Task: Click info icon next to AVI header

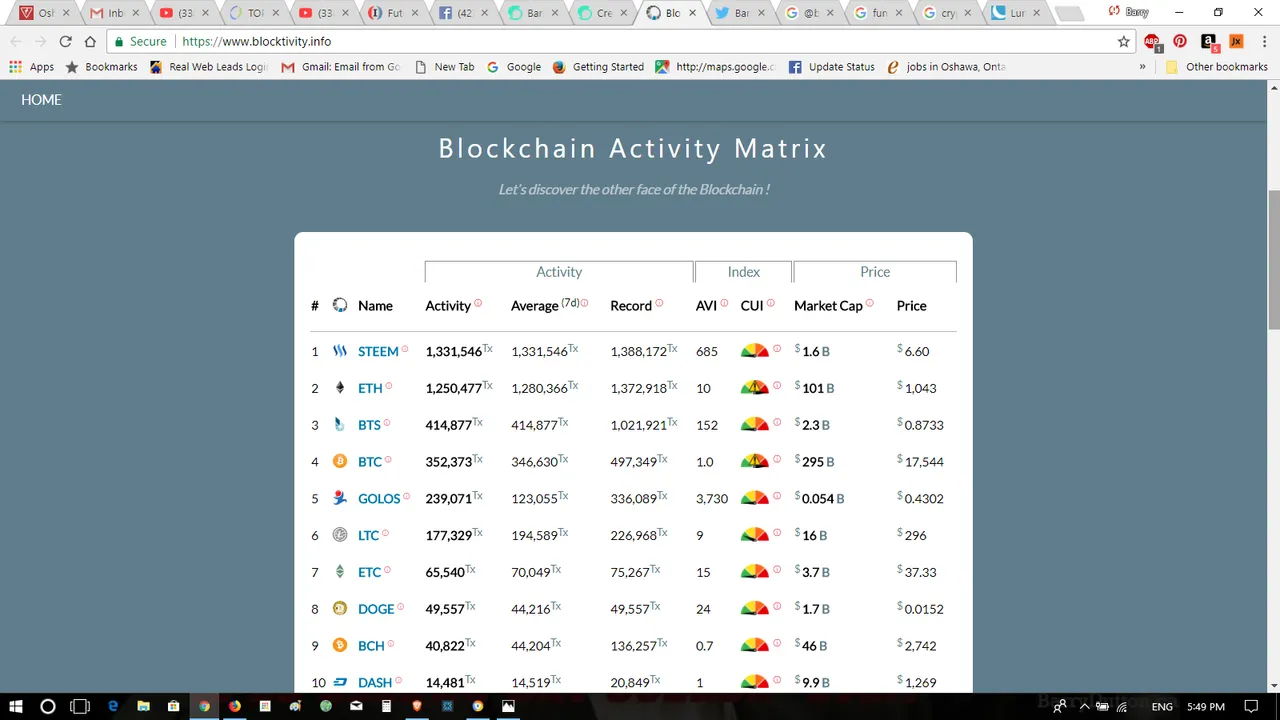Action: [724, 303]
